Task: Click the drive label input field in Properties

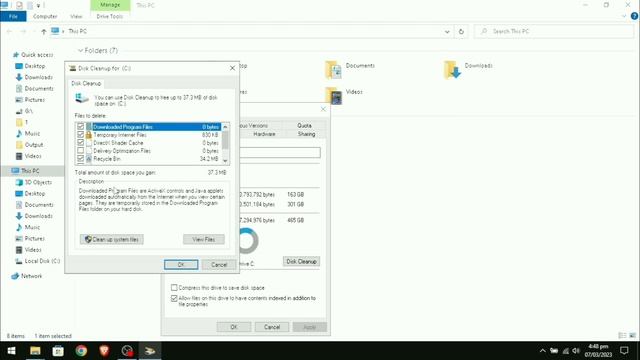Action: click(280, 153)
